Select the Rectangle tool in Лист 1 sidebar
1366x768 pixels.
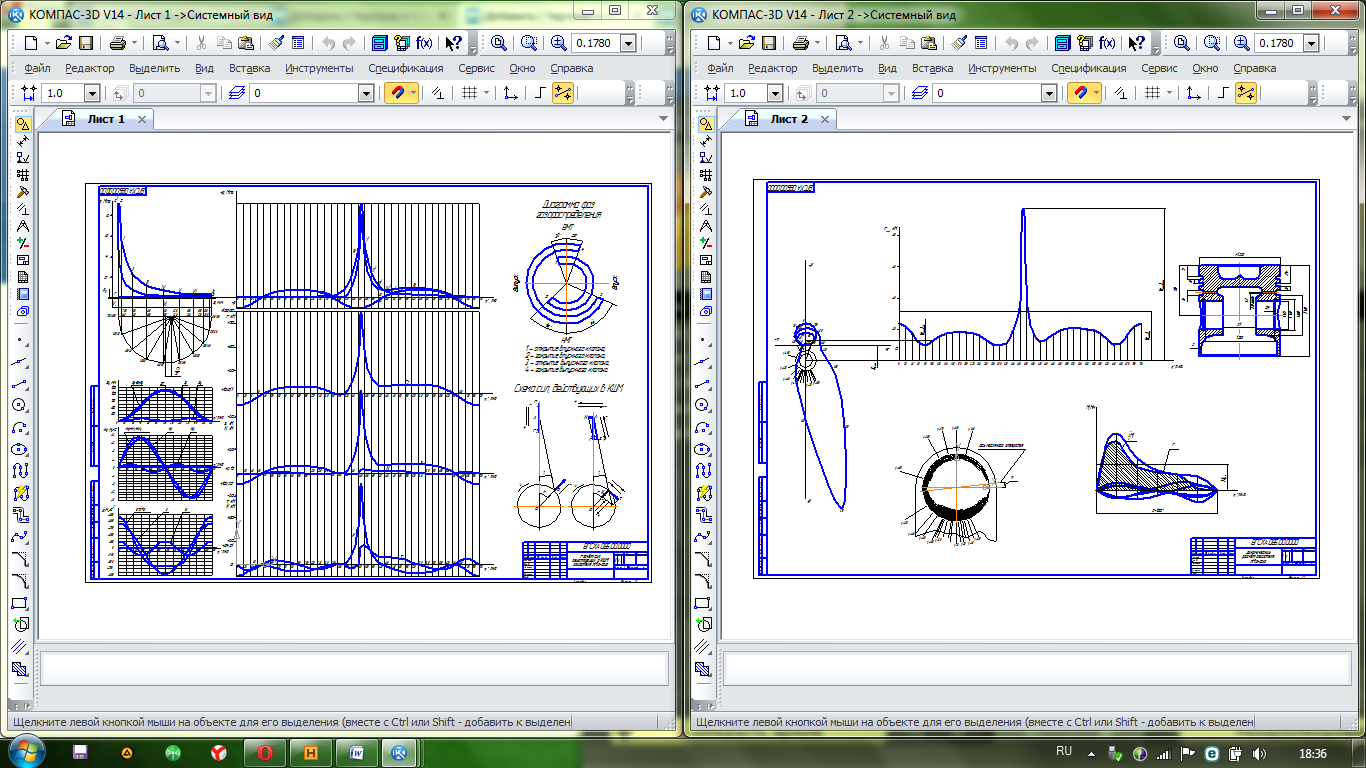pos(22,603)
